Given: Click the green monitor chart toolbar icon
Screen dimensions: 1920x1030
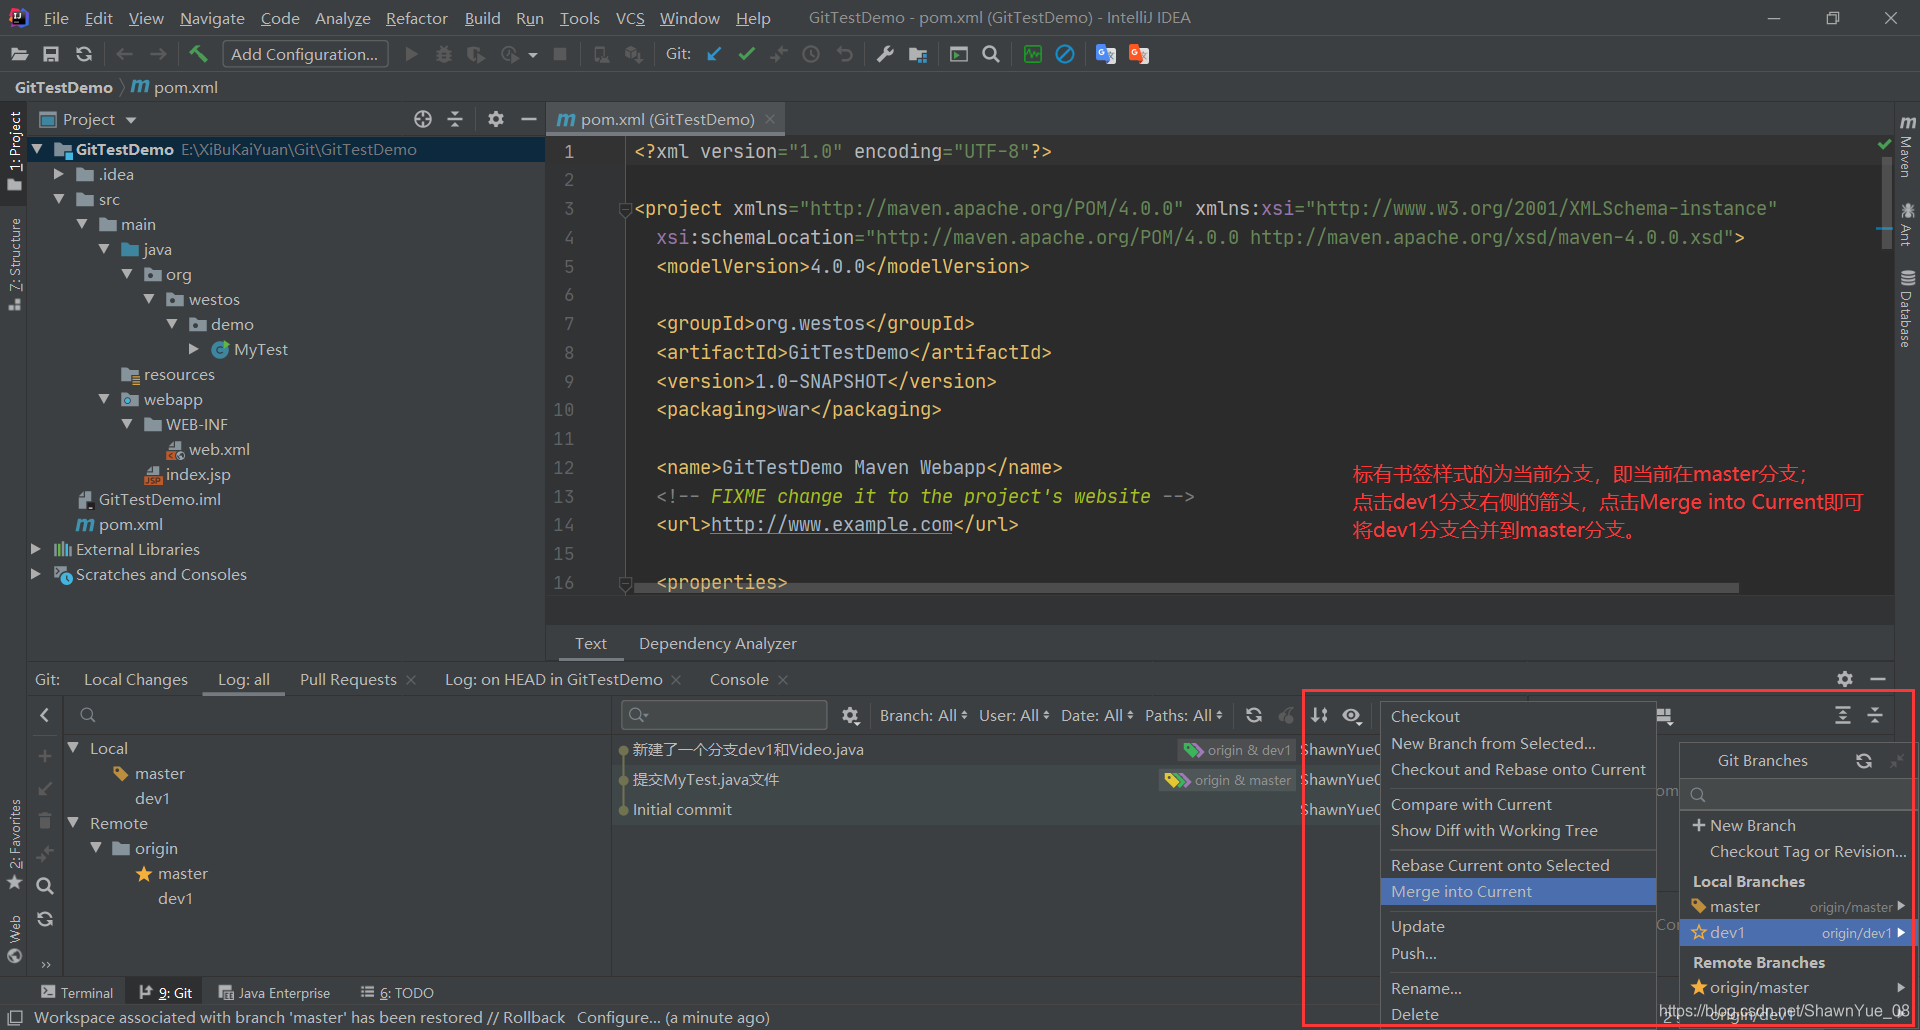Looking at the screenshot, I should pyautogui.click(x=1033, y=54).
